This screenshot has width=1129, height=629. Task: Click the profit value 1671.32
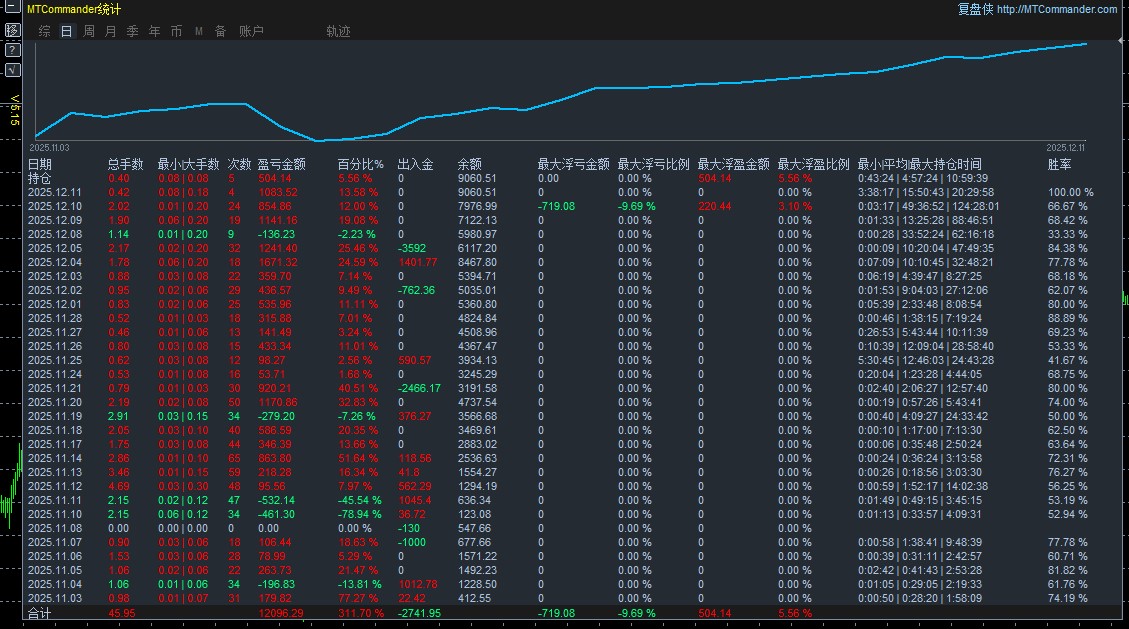pyautogui.click(x=278, y=262)
